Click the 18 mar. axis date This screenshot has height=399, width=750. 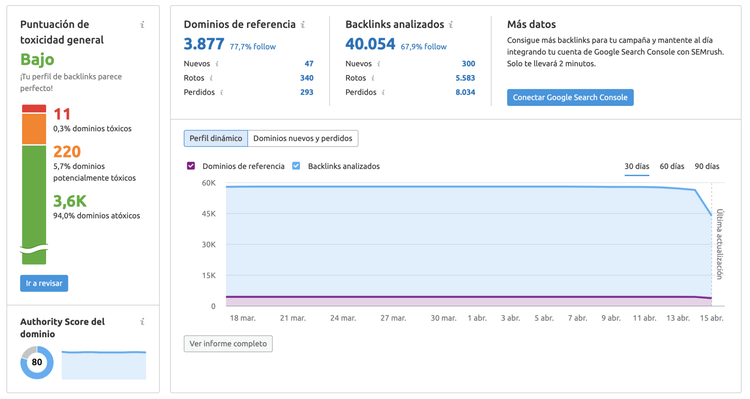coord(243,318)
